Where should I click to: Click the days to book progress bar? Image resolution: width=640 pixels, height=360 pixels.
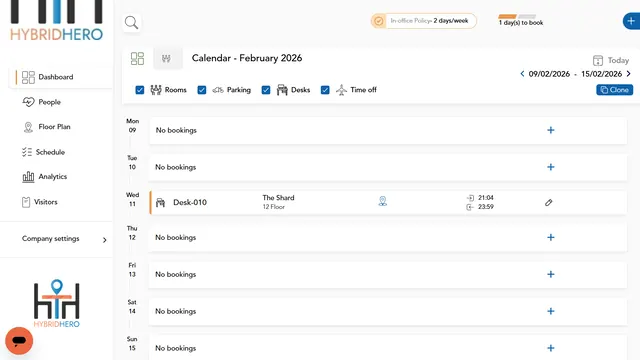(517, 16)
